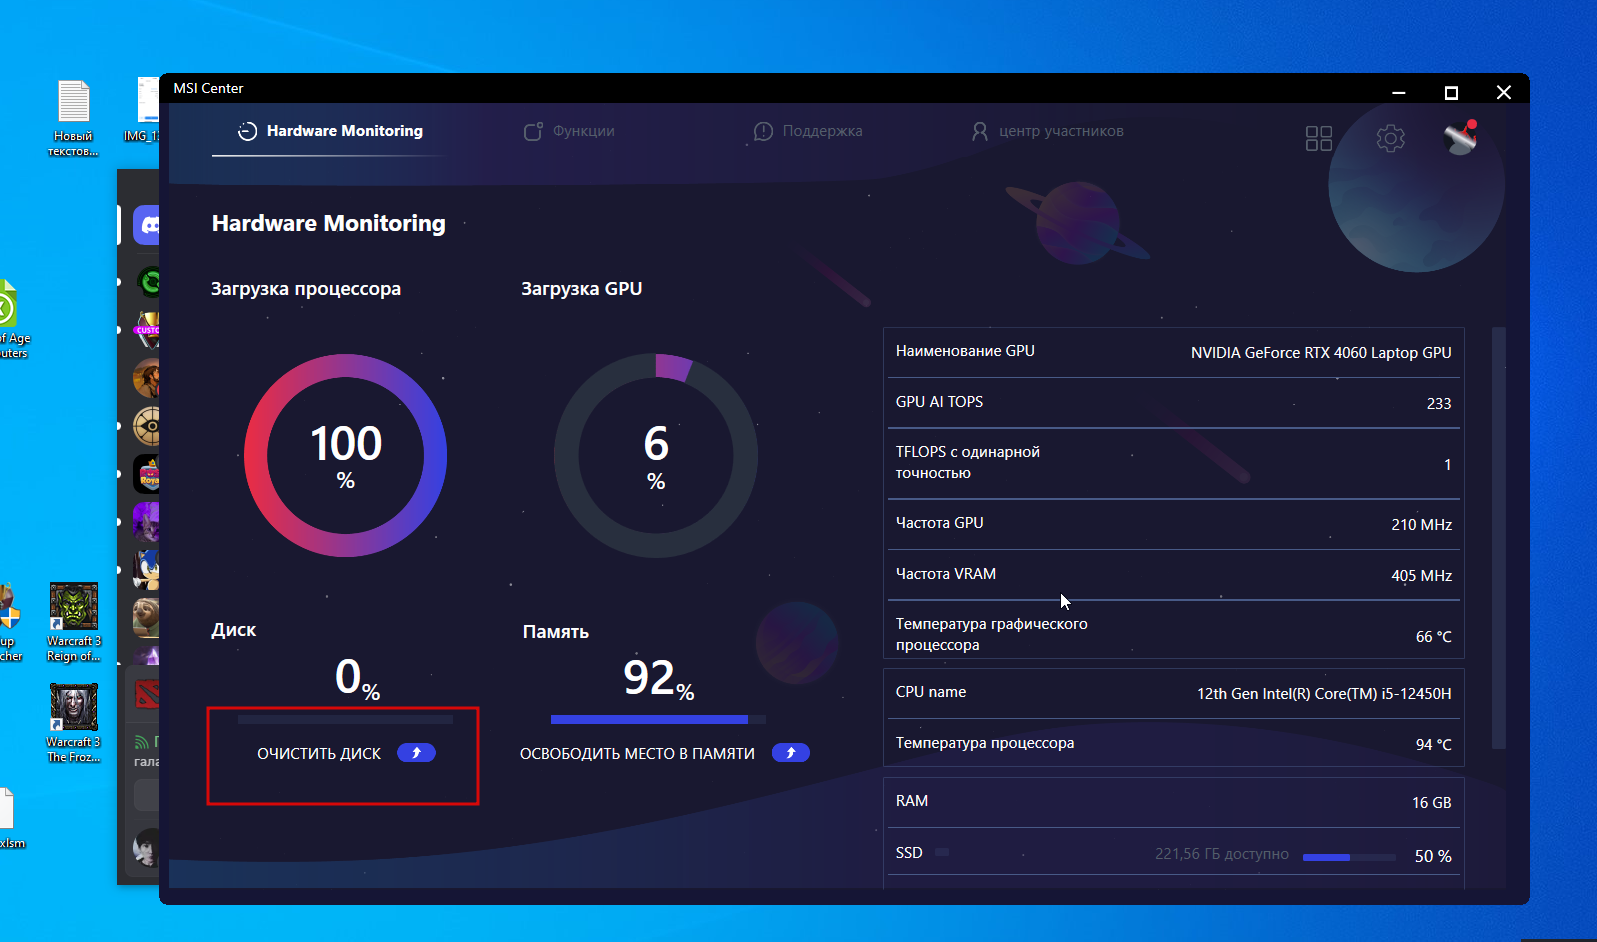Click the user profile avatar icon
This screenshot has width=1597, height=942.
click(1461, 137)
